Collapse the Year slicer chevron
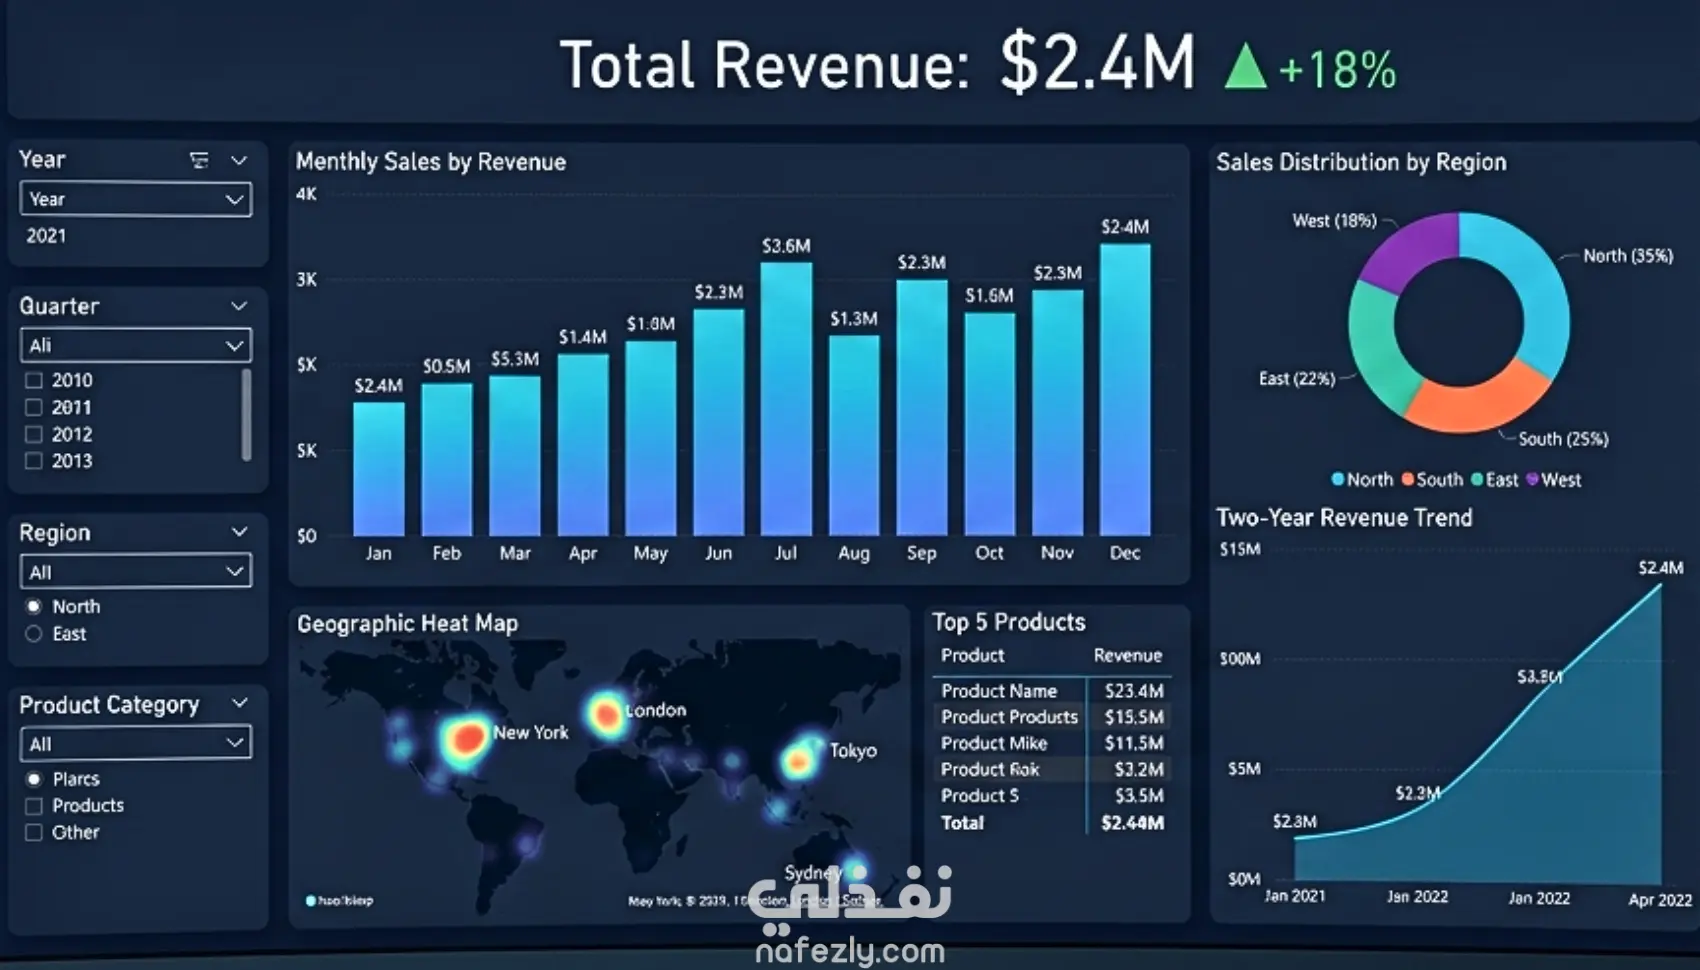The width and height of the screenshot is (1700, 970). click(239, 160)
